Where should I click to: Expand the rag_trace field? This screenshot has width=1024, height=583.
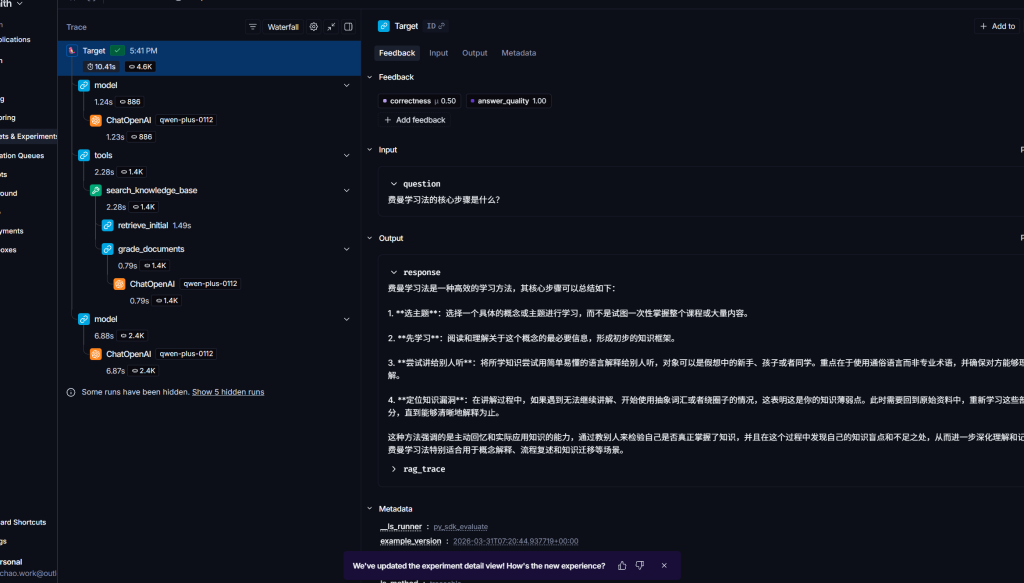(394, 469)
